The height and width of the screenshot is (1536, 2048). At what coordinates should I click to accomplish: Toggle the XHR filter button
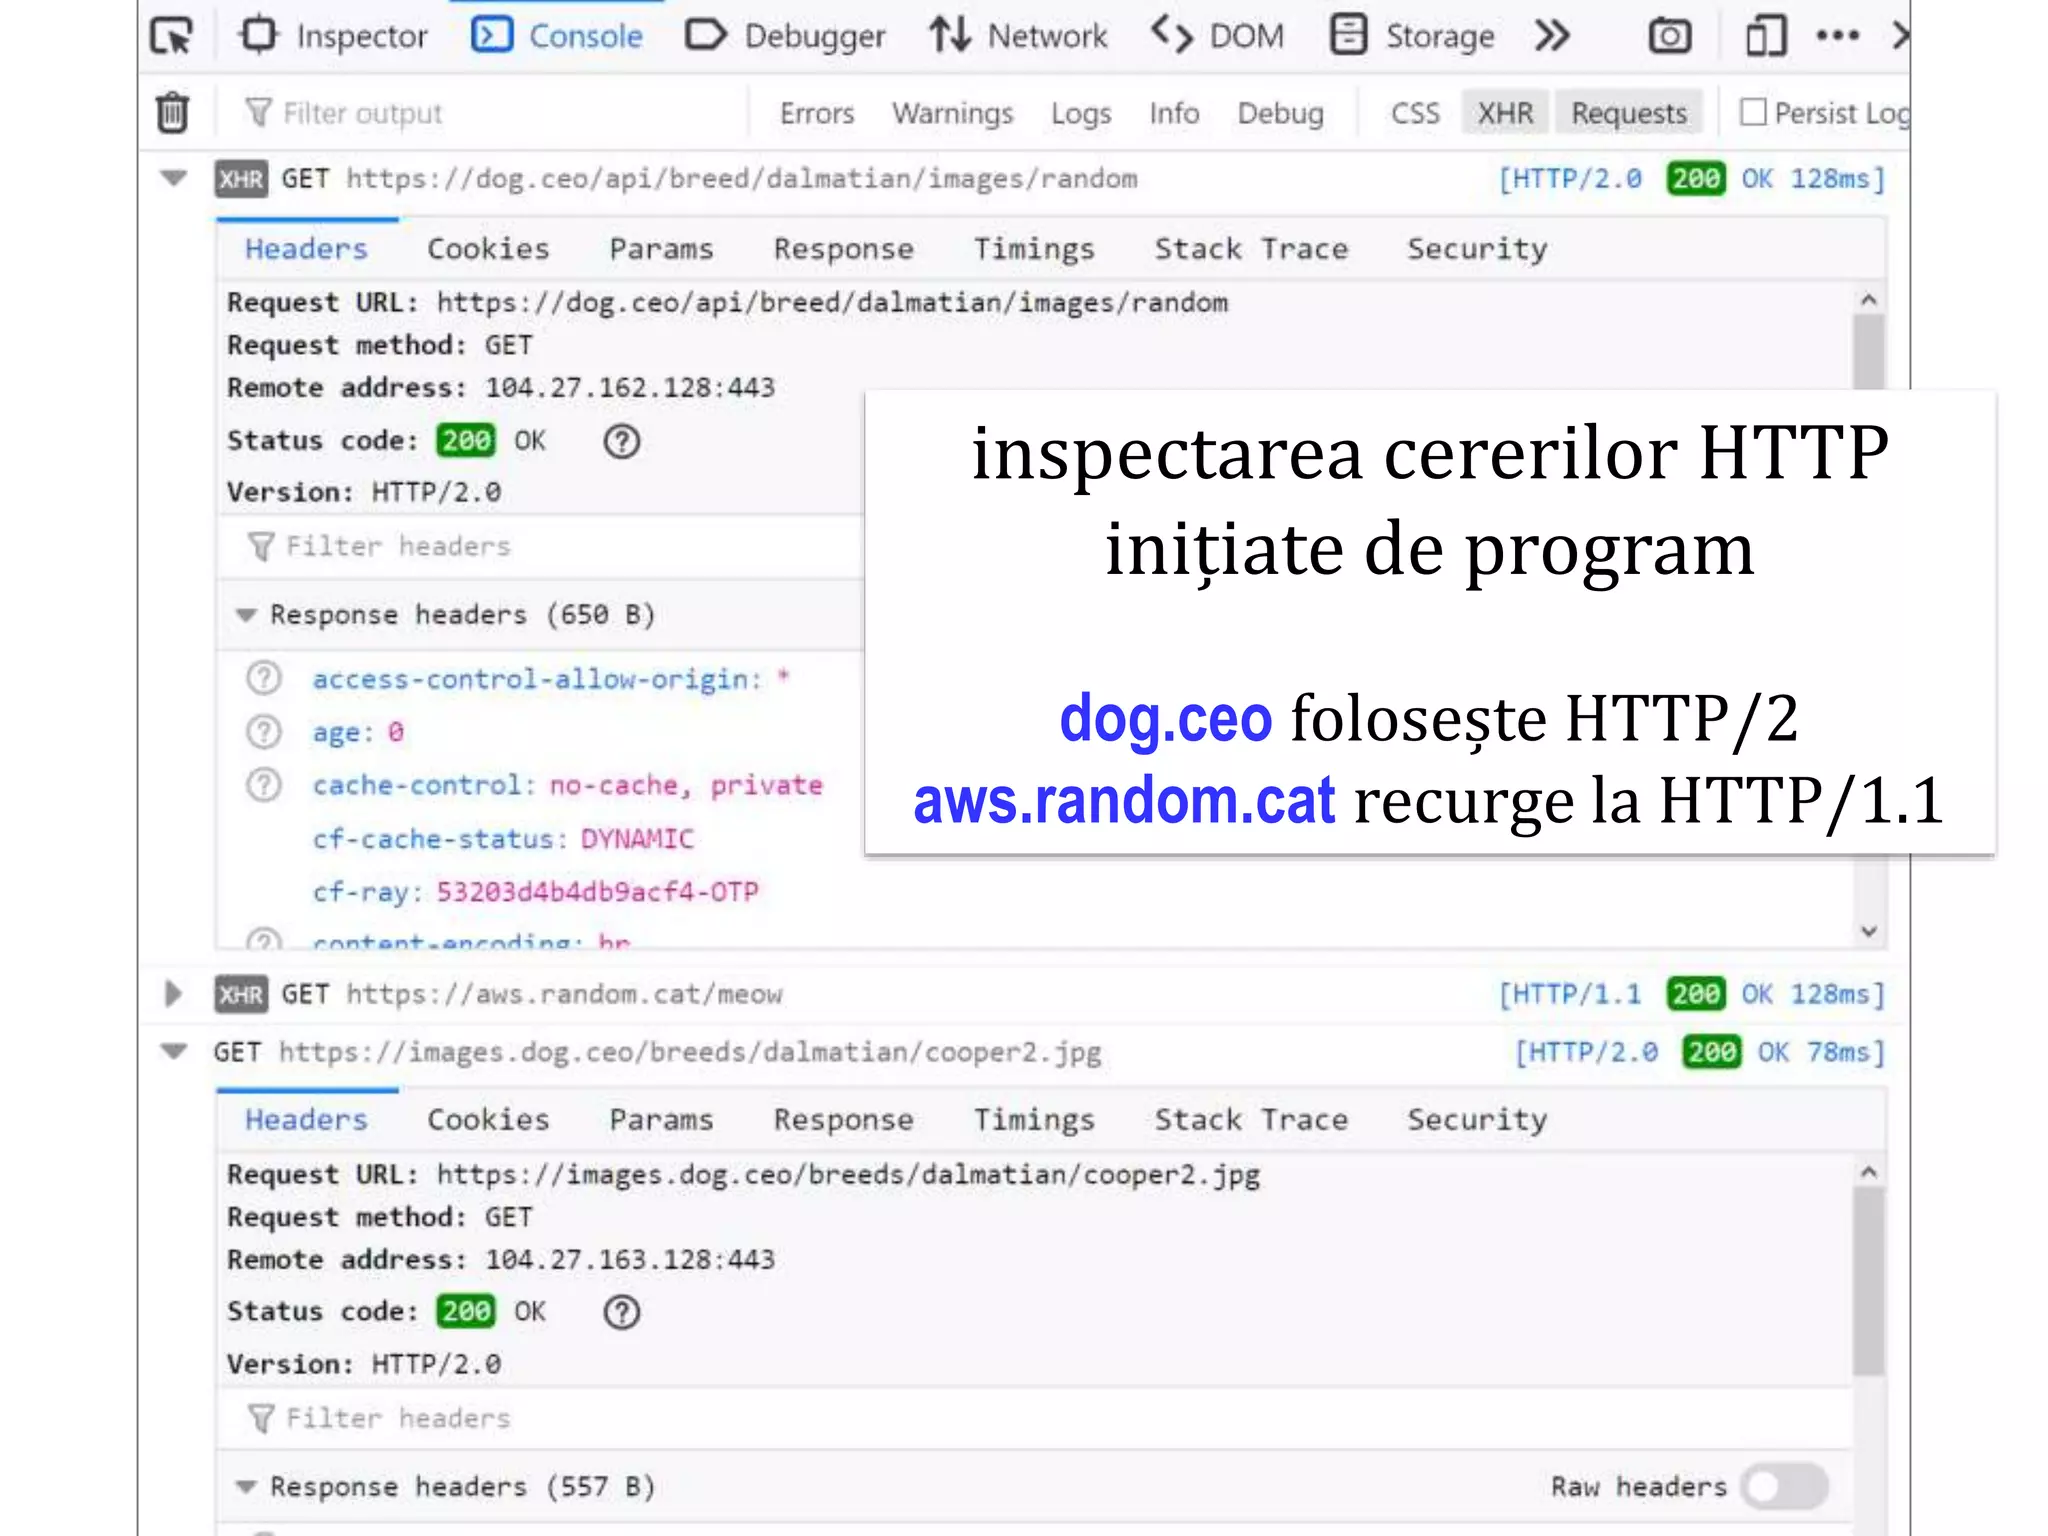coord(1505,113)
